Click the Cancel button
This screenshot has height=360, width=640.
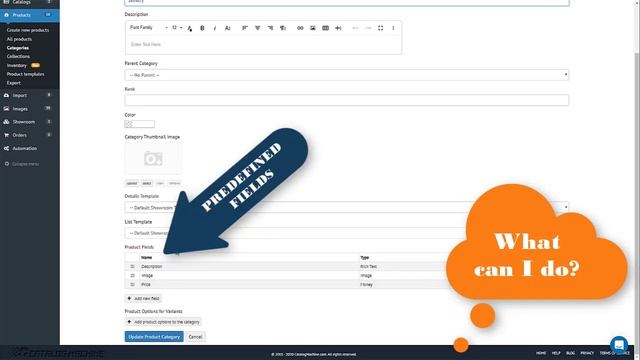coord(195,337)
